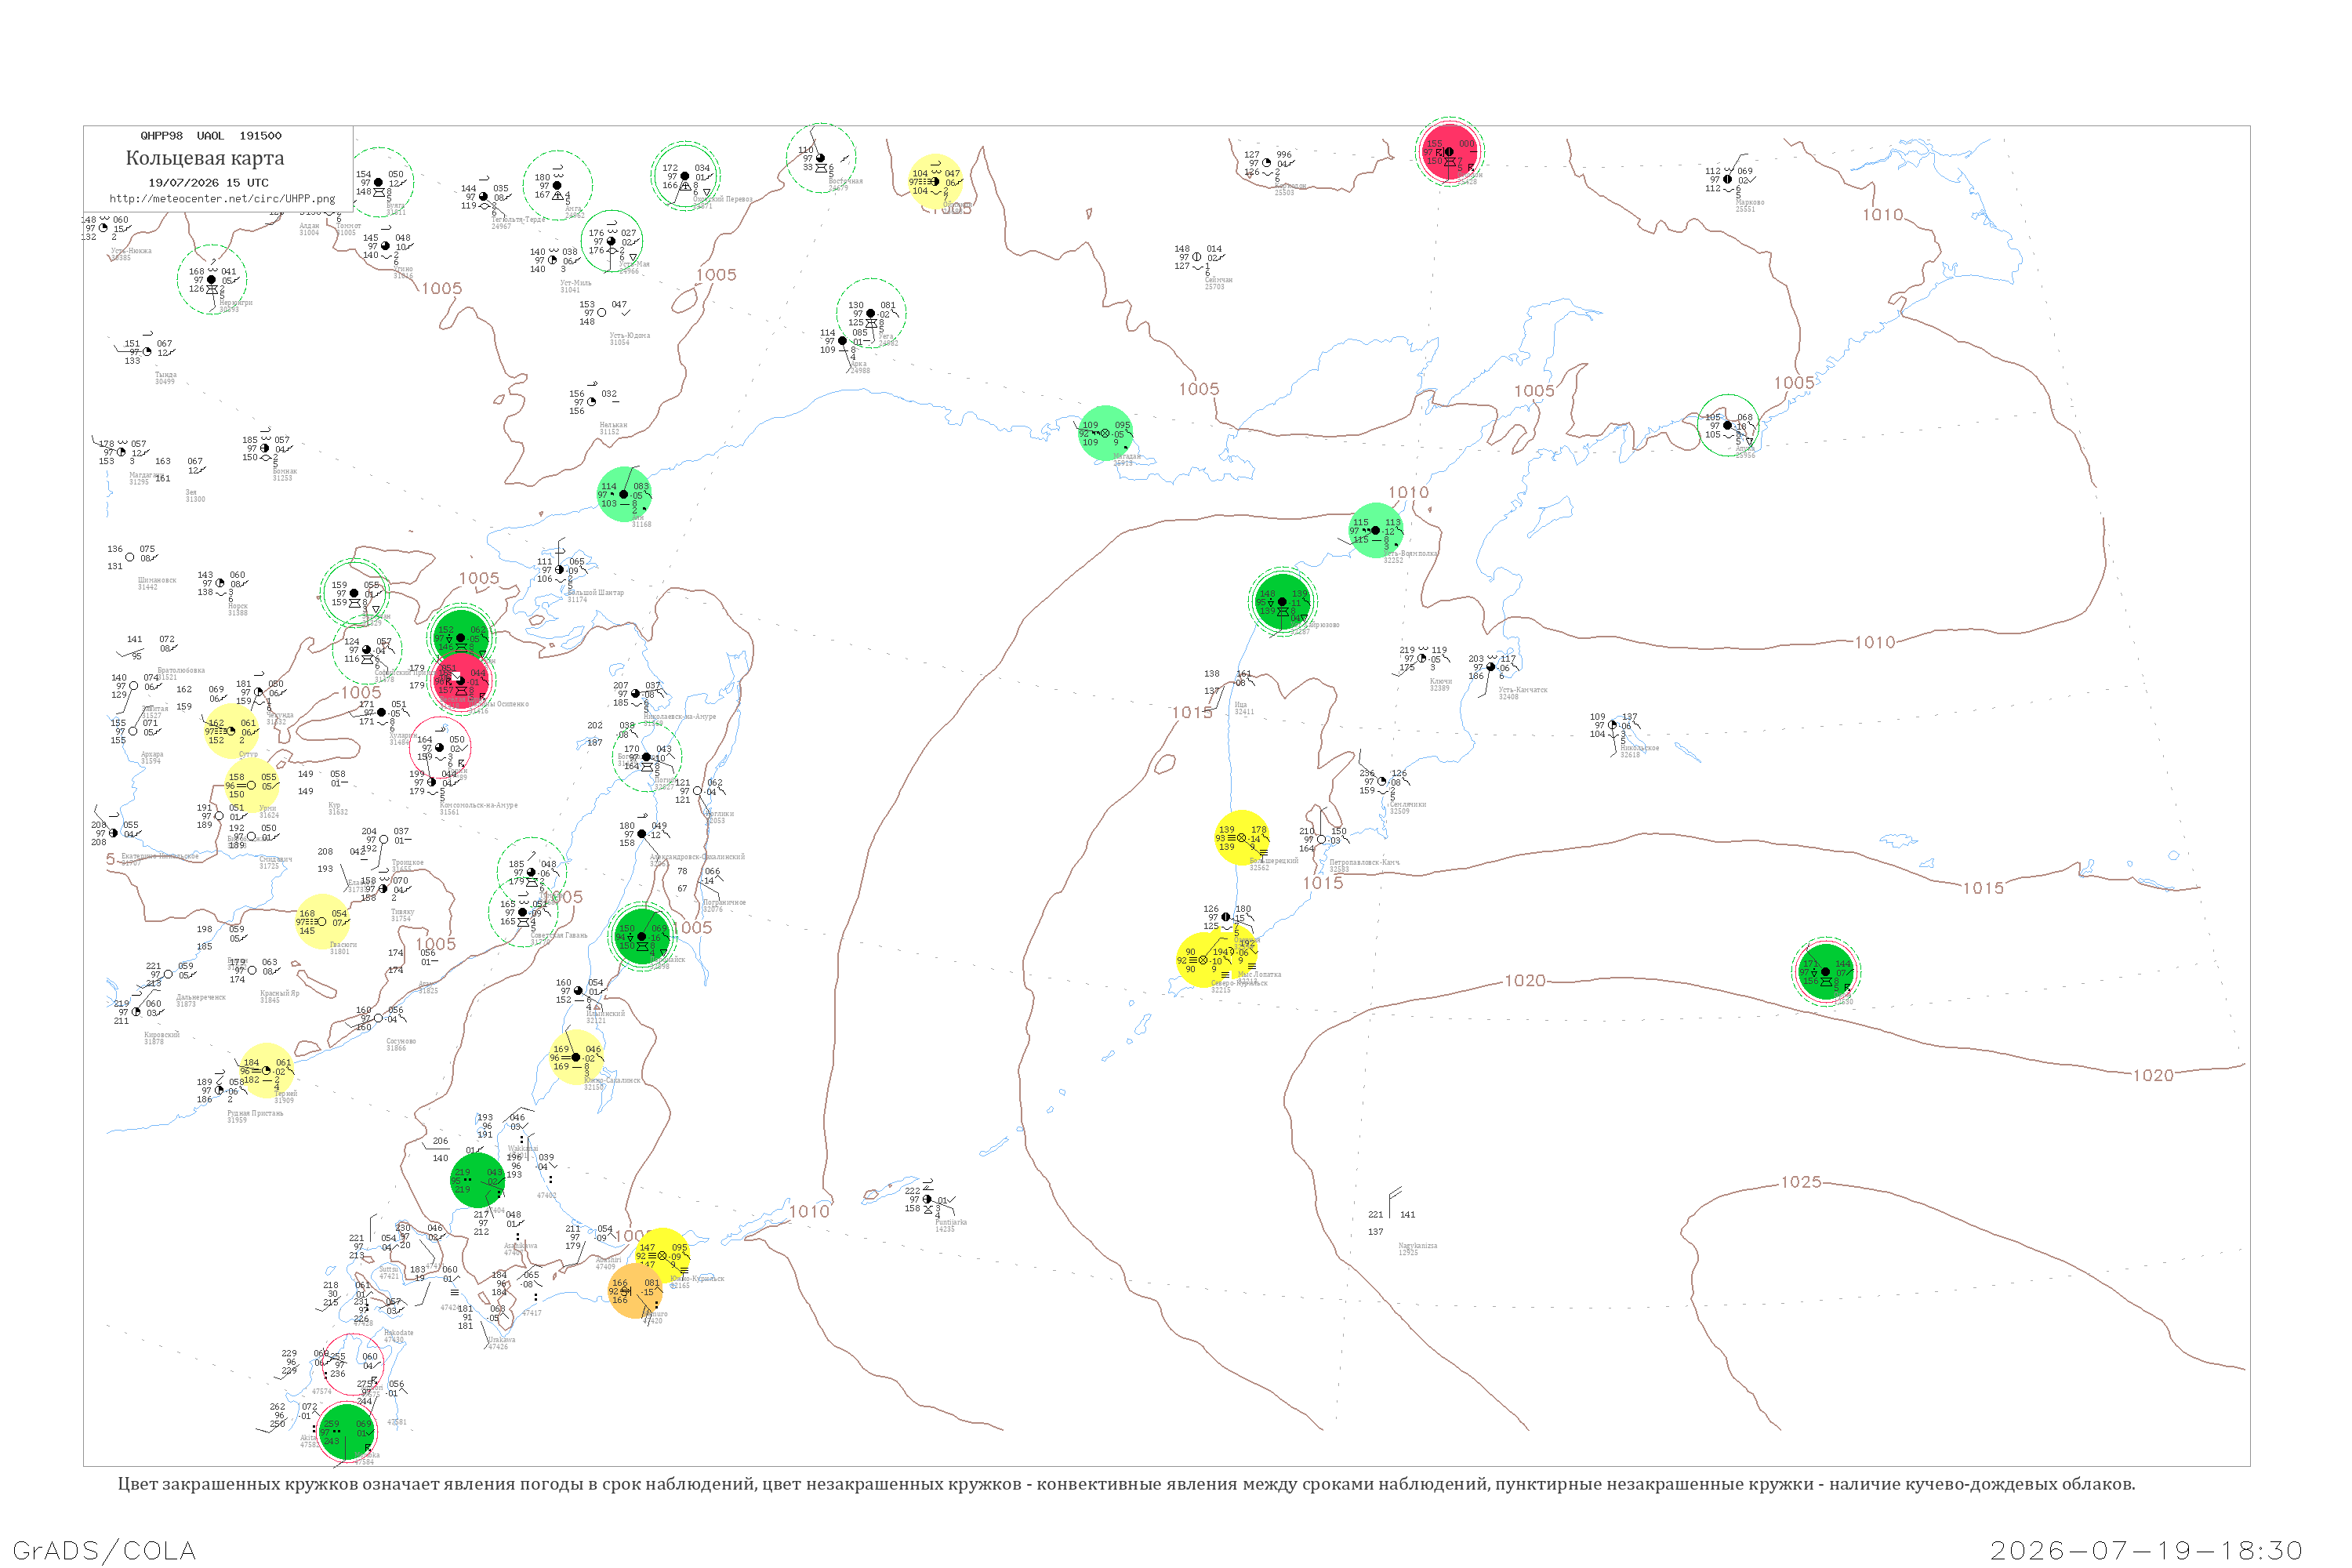Image resolution: width=2352 pixels, height=1568 pixels.
Task: Click the station label "Шимановск"
Action: point(157,580)
